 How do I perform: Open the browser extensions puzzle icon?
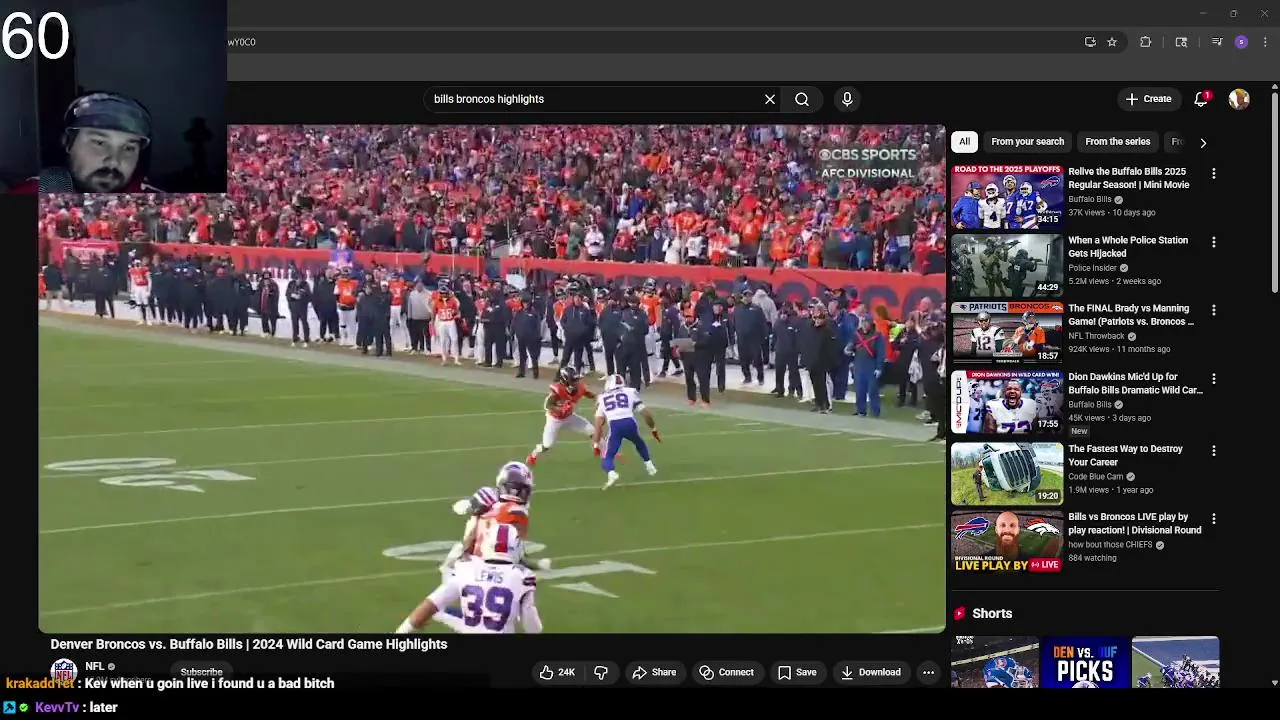(x=1146, y=42)
